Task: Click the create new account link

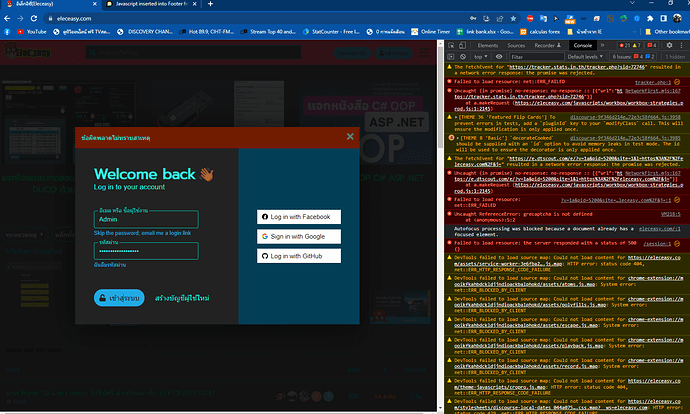Action: [182, 298]
